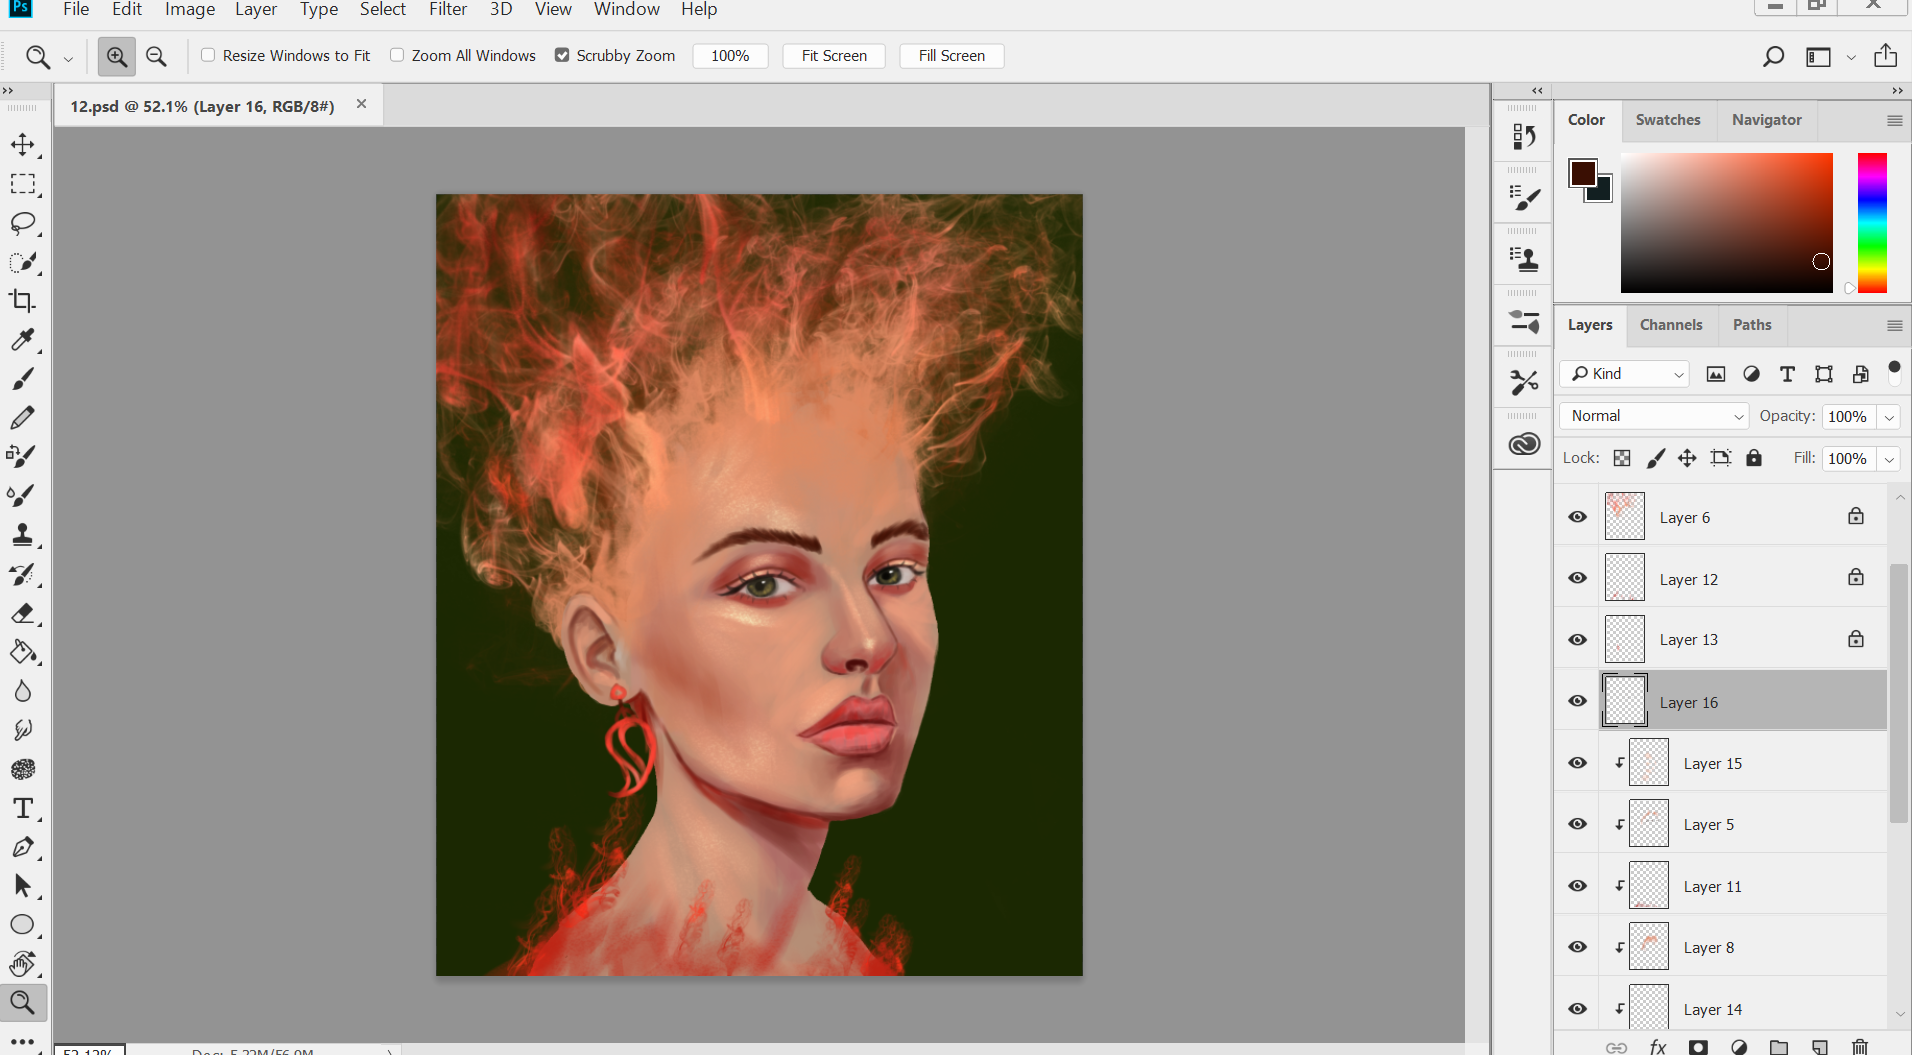Select the Move tool

pos(23,145)
